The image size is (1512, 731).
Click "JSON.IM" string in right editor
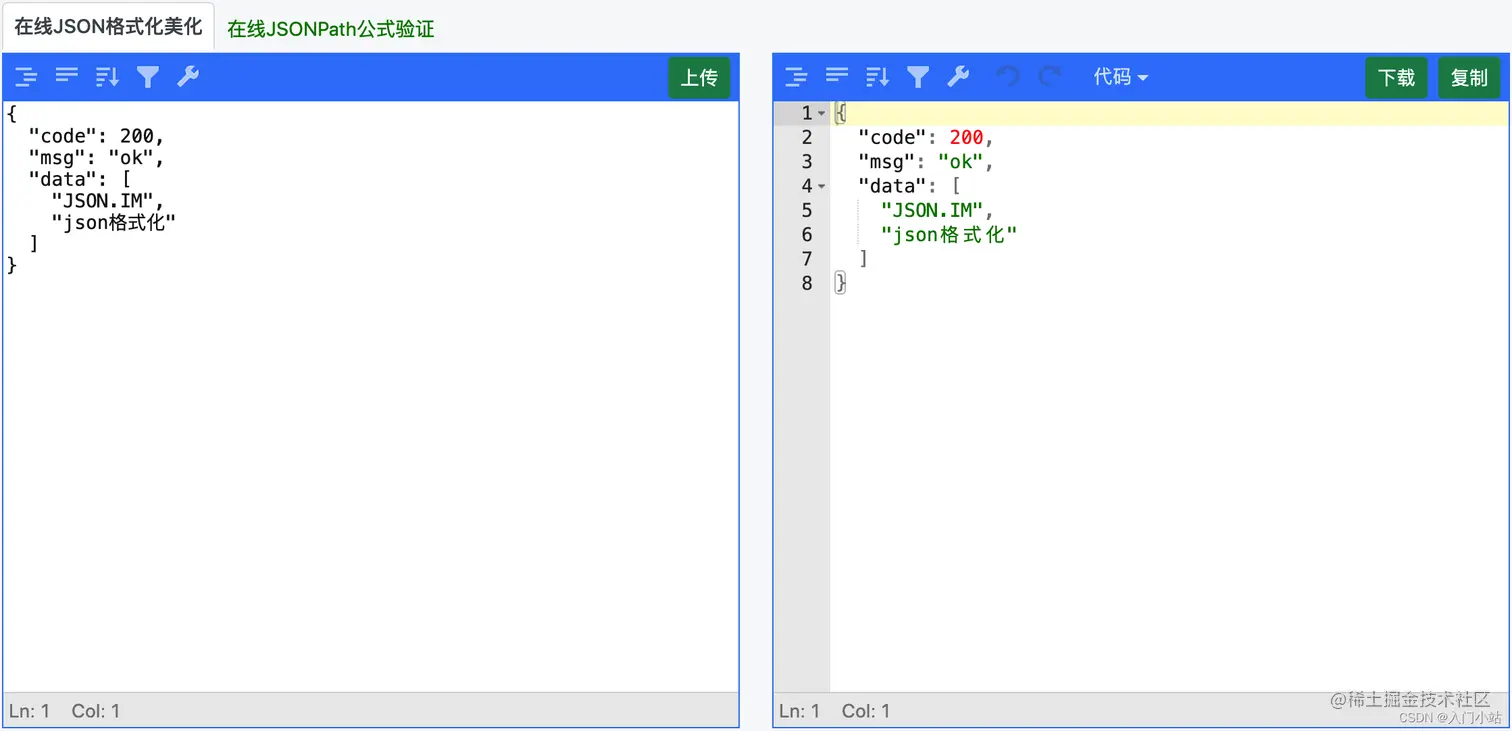932,210
